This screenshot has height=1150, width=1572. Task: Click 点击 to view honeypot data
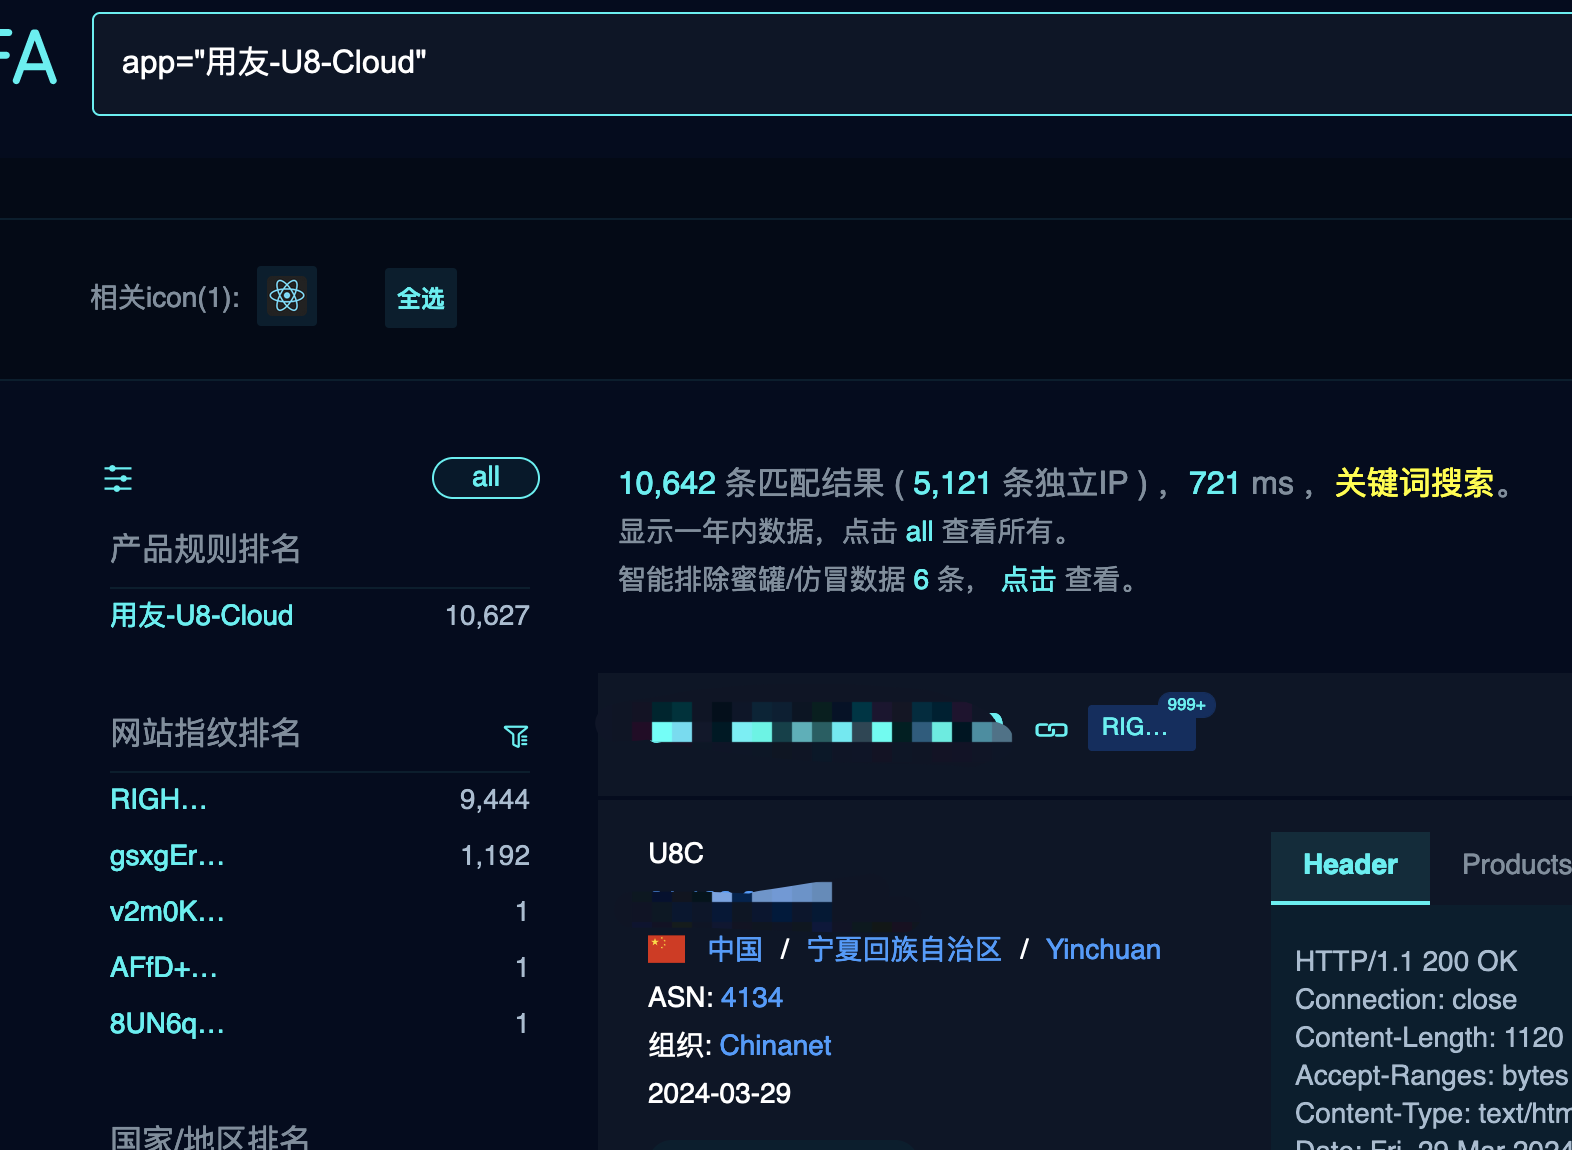pos(1028,579)
